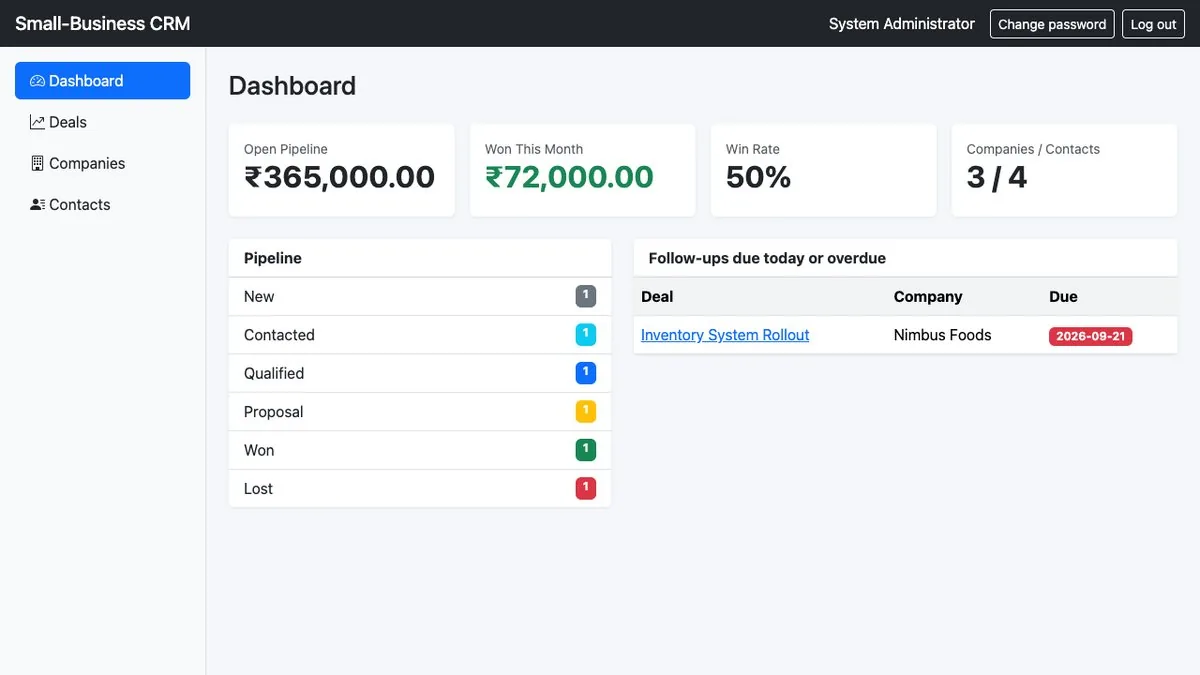Viewport: 1200px width, 675px height.
Task: Select the Qualified pipeline row
Action: point(420,373)
